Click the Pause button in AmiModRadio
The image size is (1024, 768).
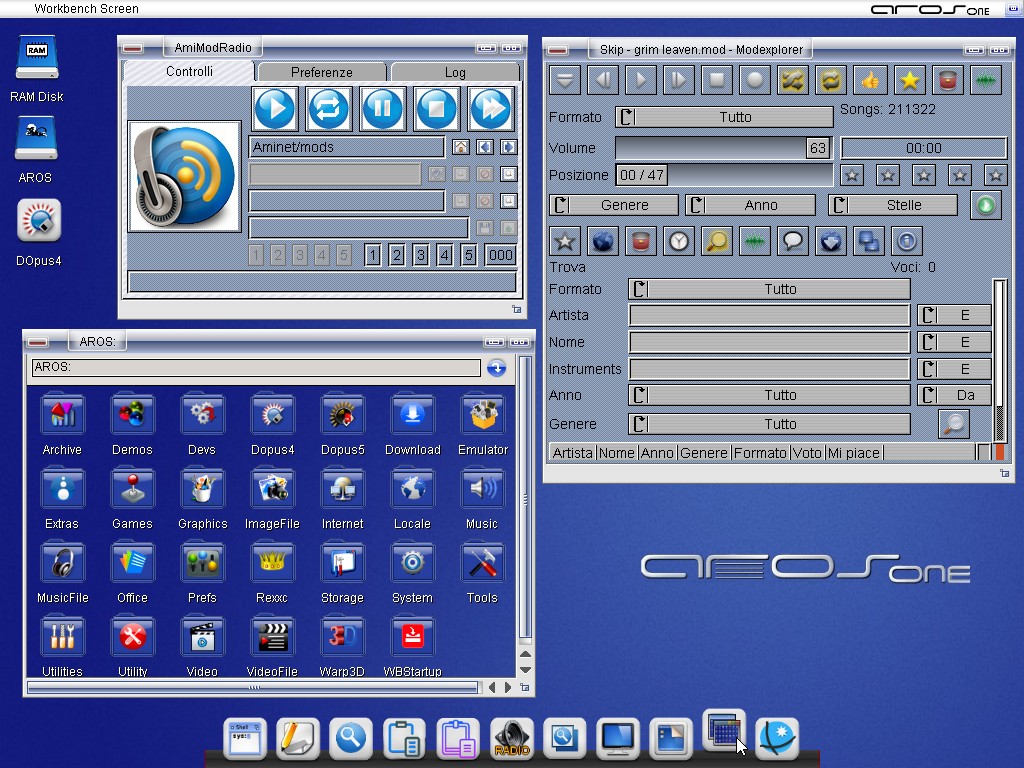[382, 108]
